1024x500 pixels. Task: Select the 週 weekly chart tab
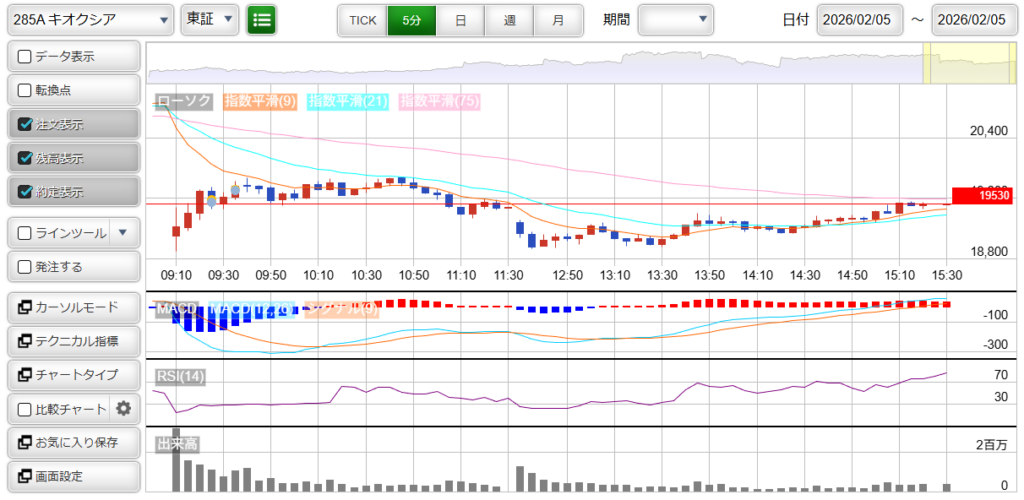click(510, 20)
